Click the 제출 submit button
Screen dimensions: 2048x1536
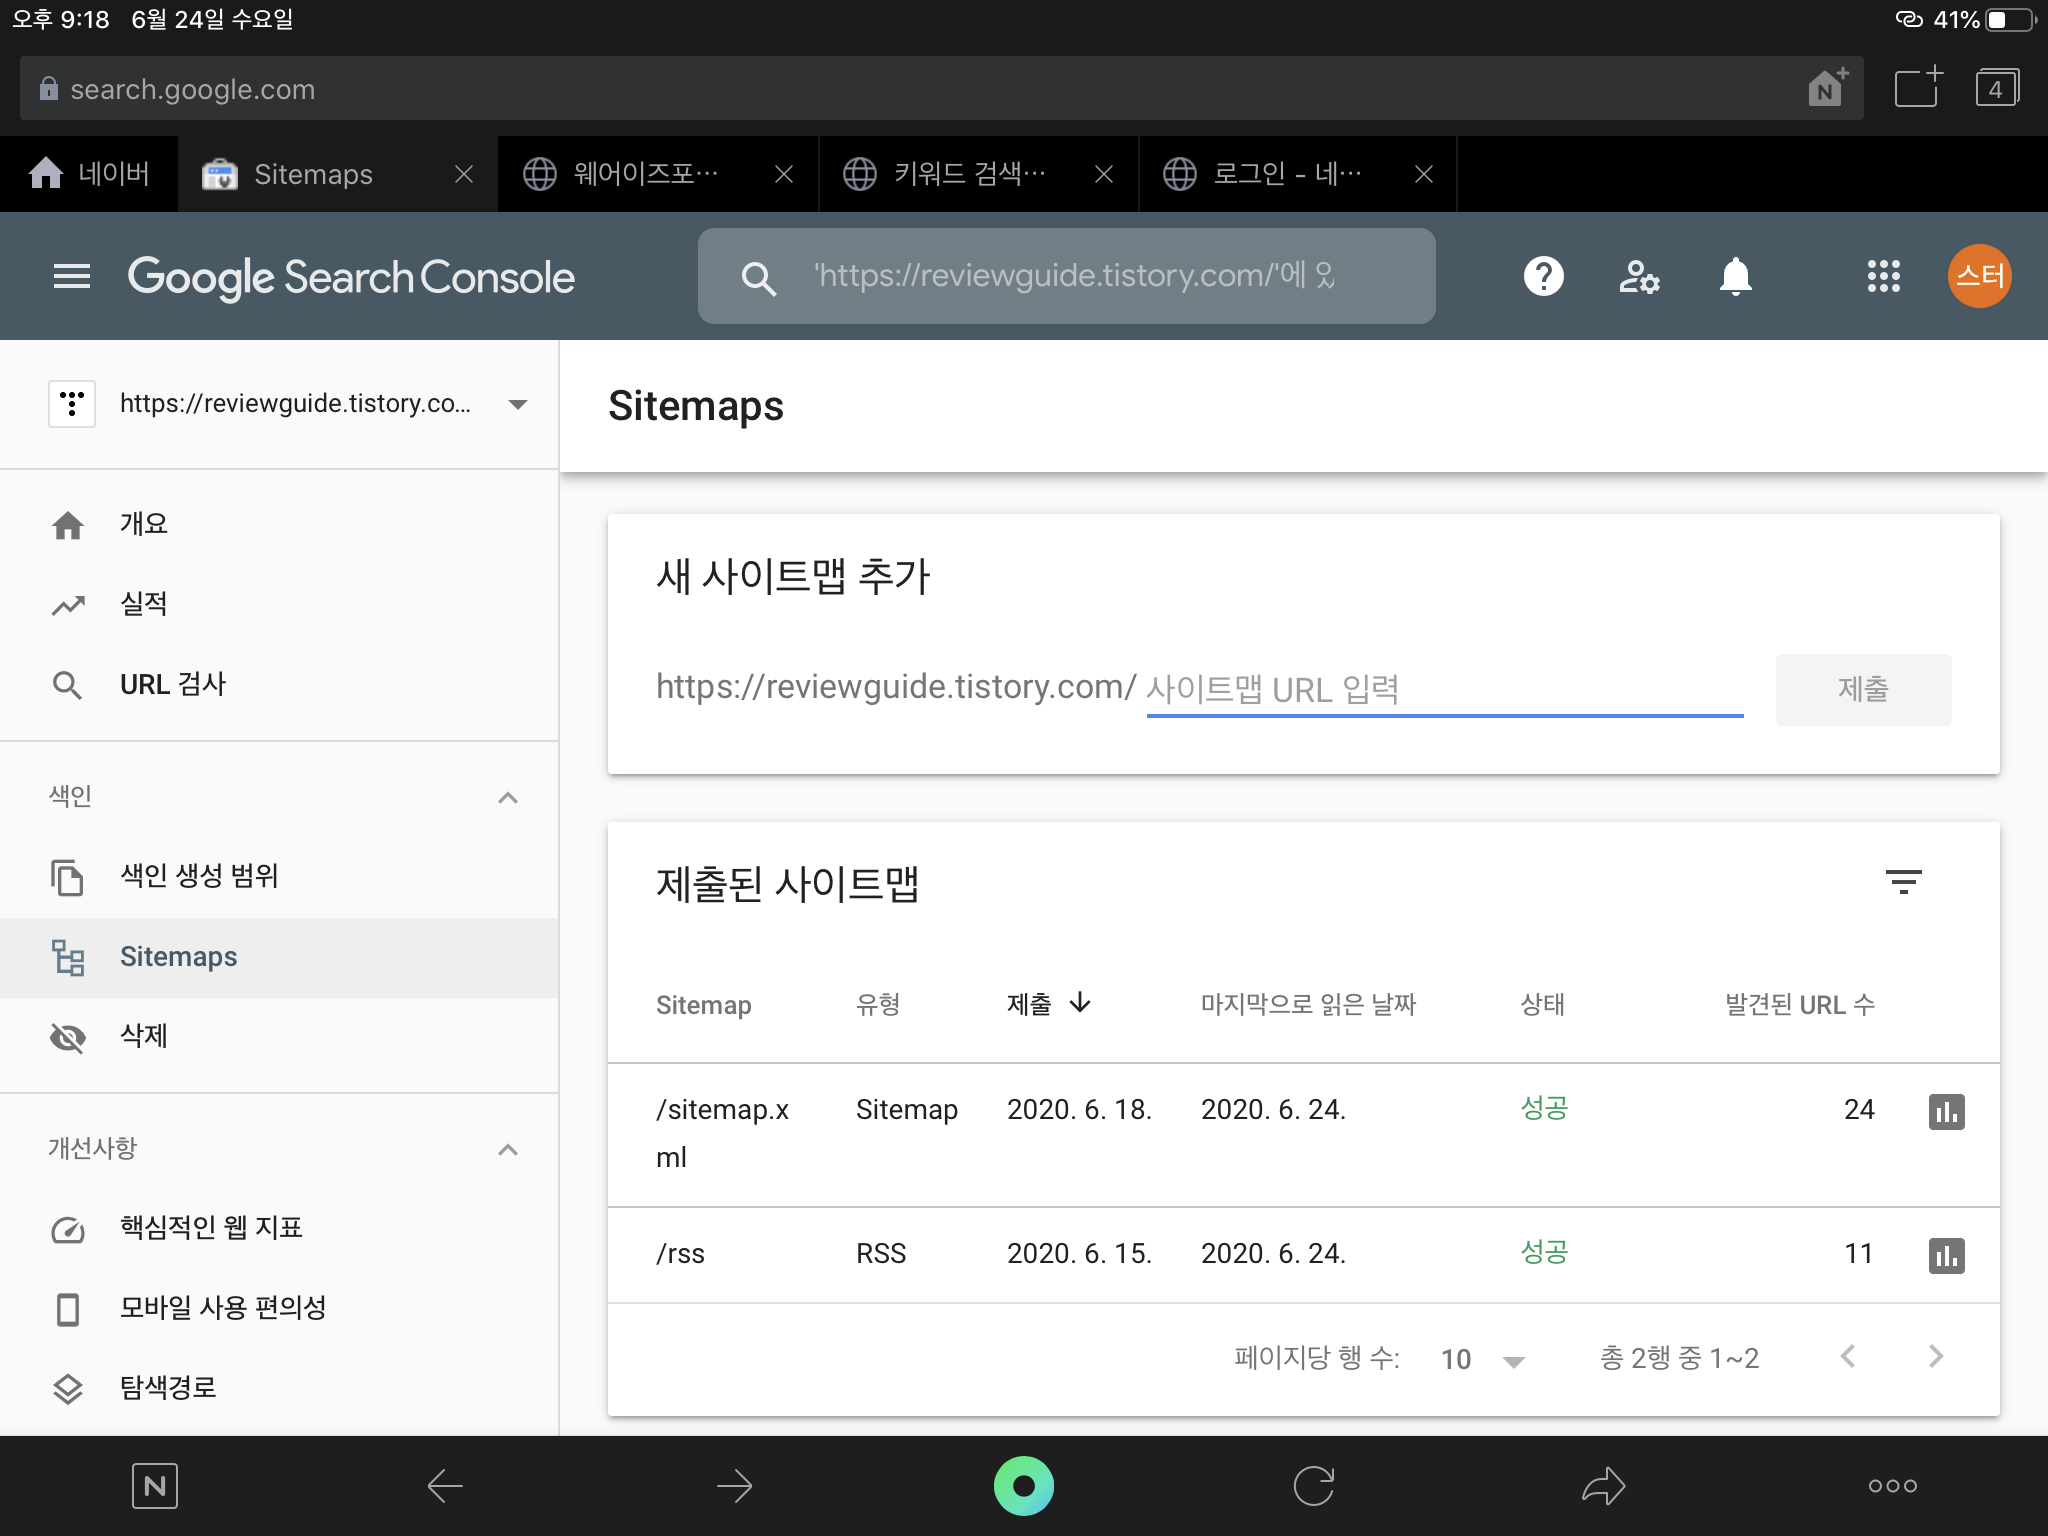[x=1863, y=689]
